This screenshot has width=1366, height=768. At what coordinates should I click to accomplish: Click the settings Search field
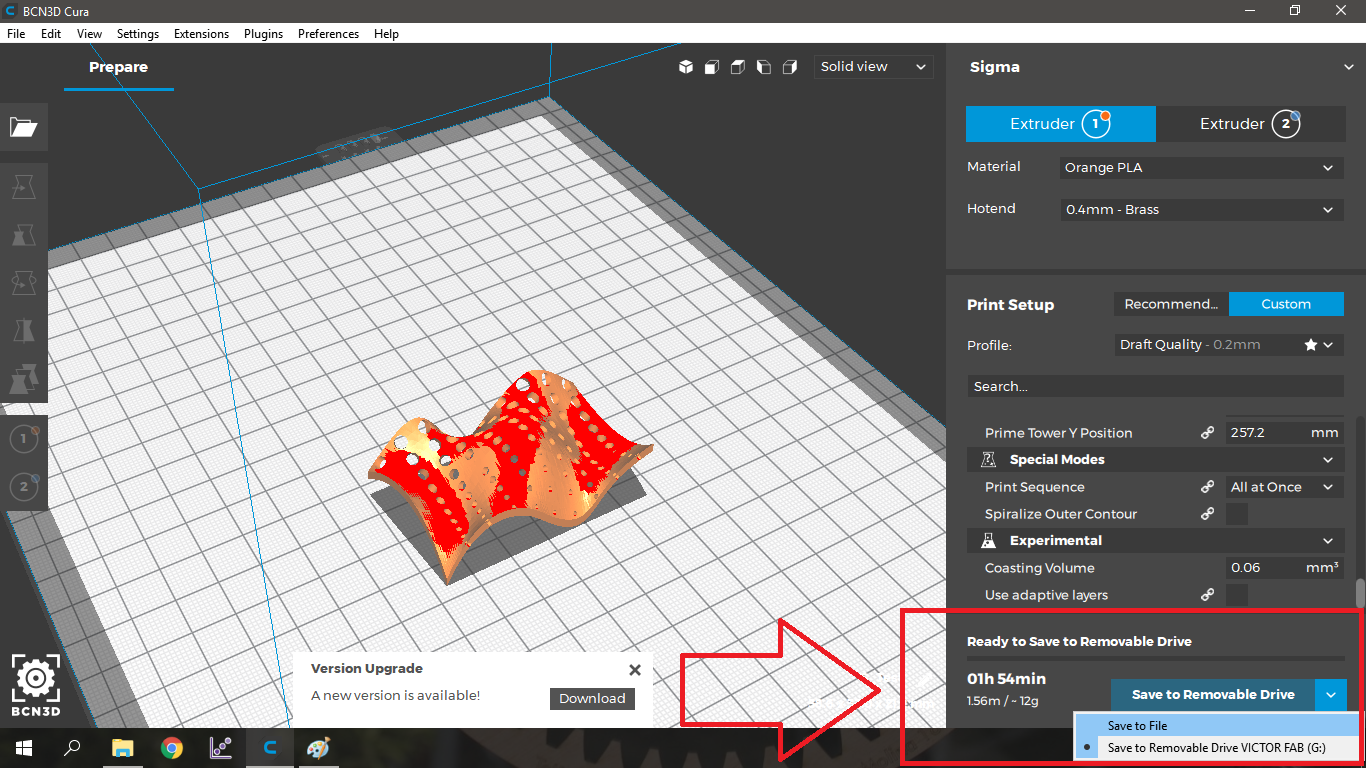(1155, 386)
